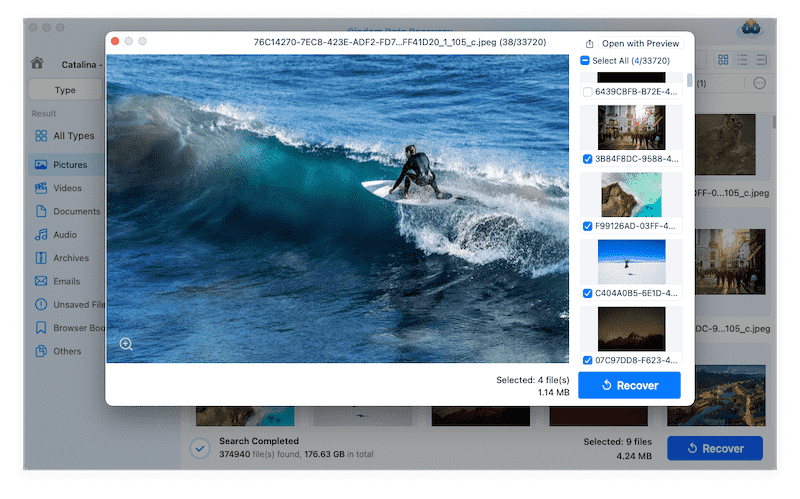Switch to list view layout
800x499 pixels.
coord(743,61)
